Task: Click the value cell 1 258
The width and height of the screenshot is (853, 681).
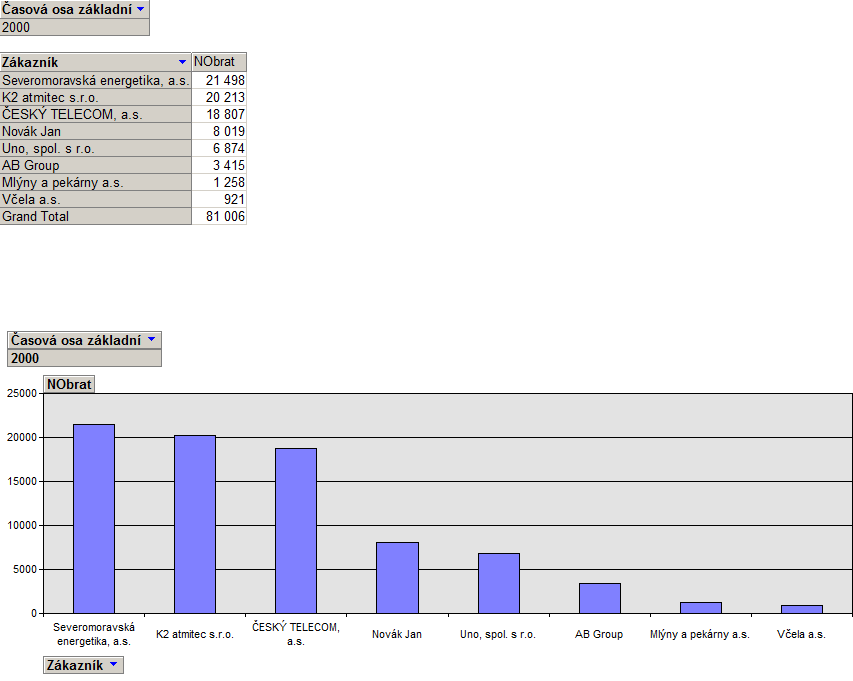Action: pos(219,182)
